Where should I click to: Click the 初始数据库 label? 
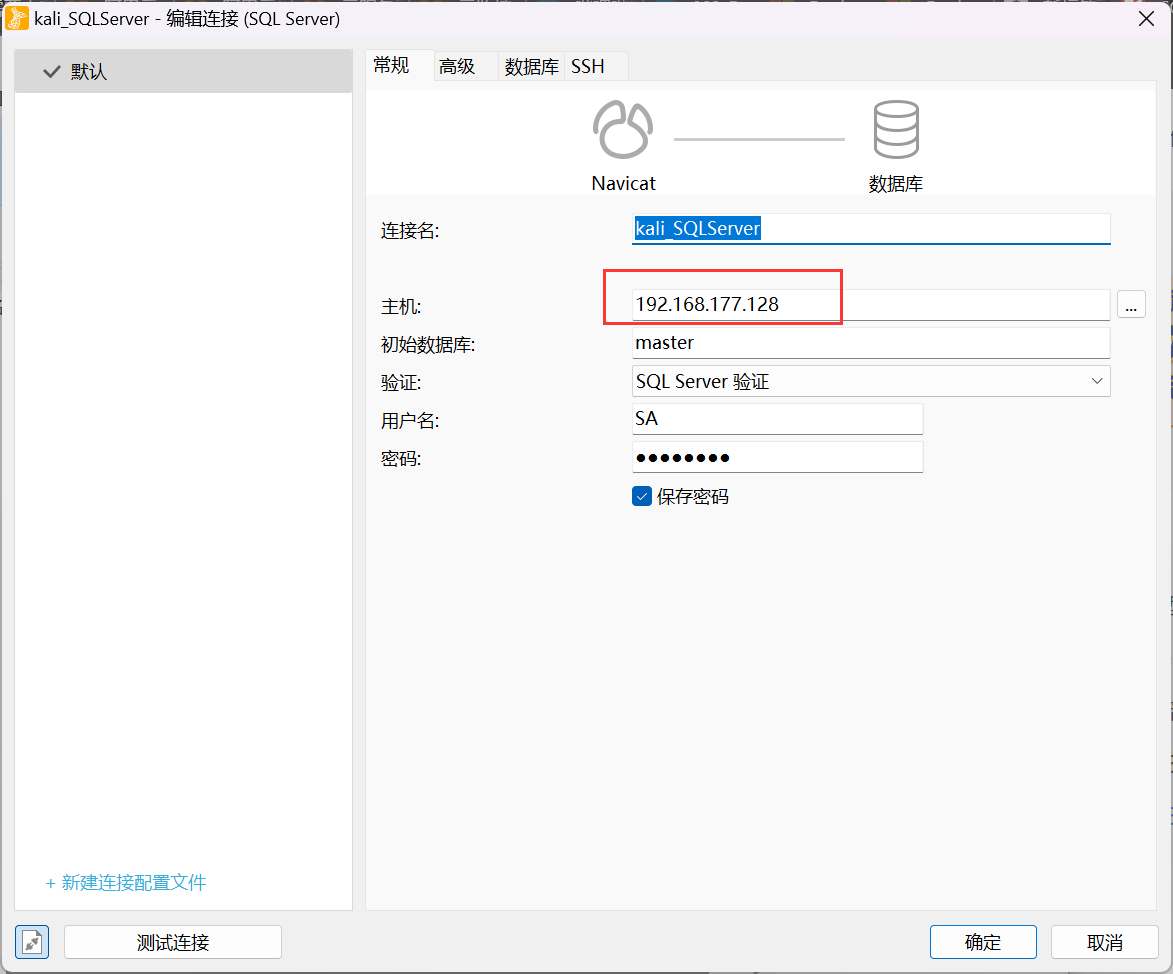428,345
